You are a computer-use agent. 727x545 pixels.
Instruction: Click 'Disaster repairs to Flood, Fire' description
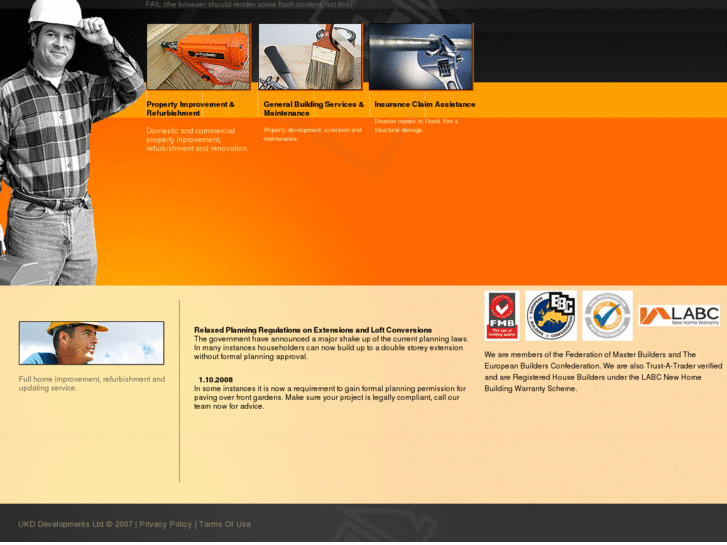point(416,126)
